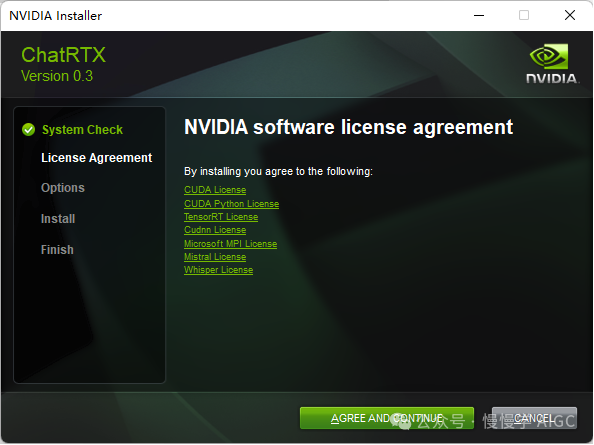Select the Options step in sidebar

(63, 188)
